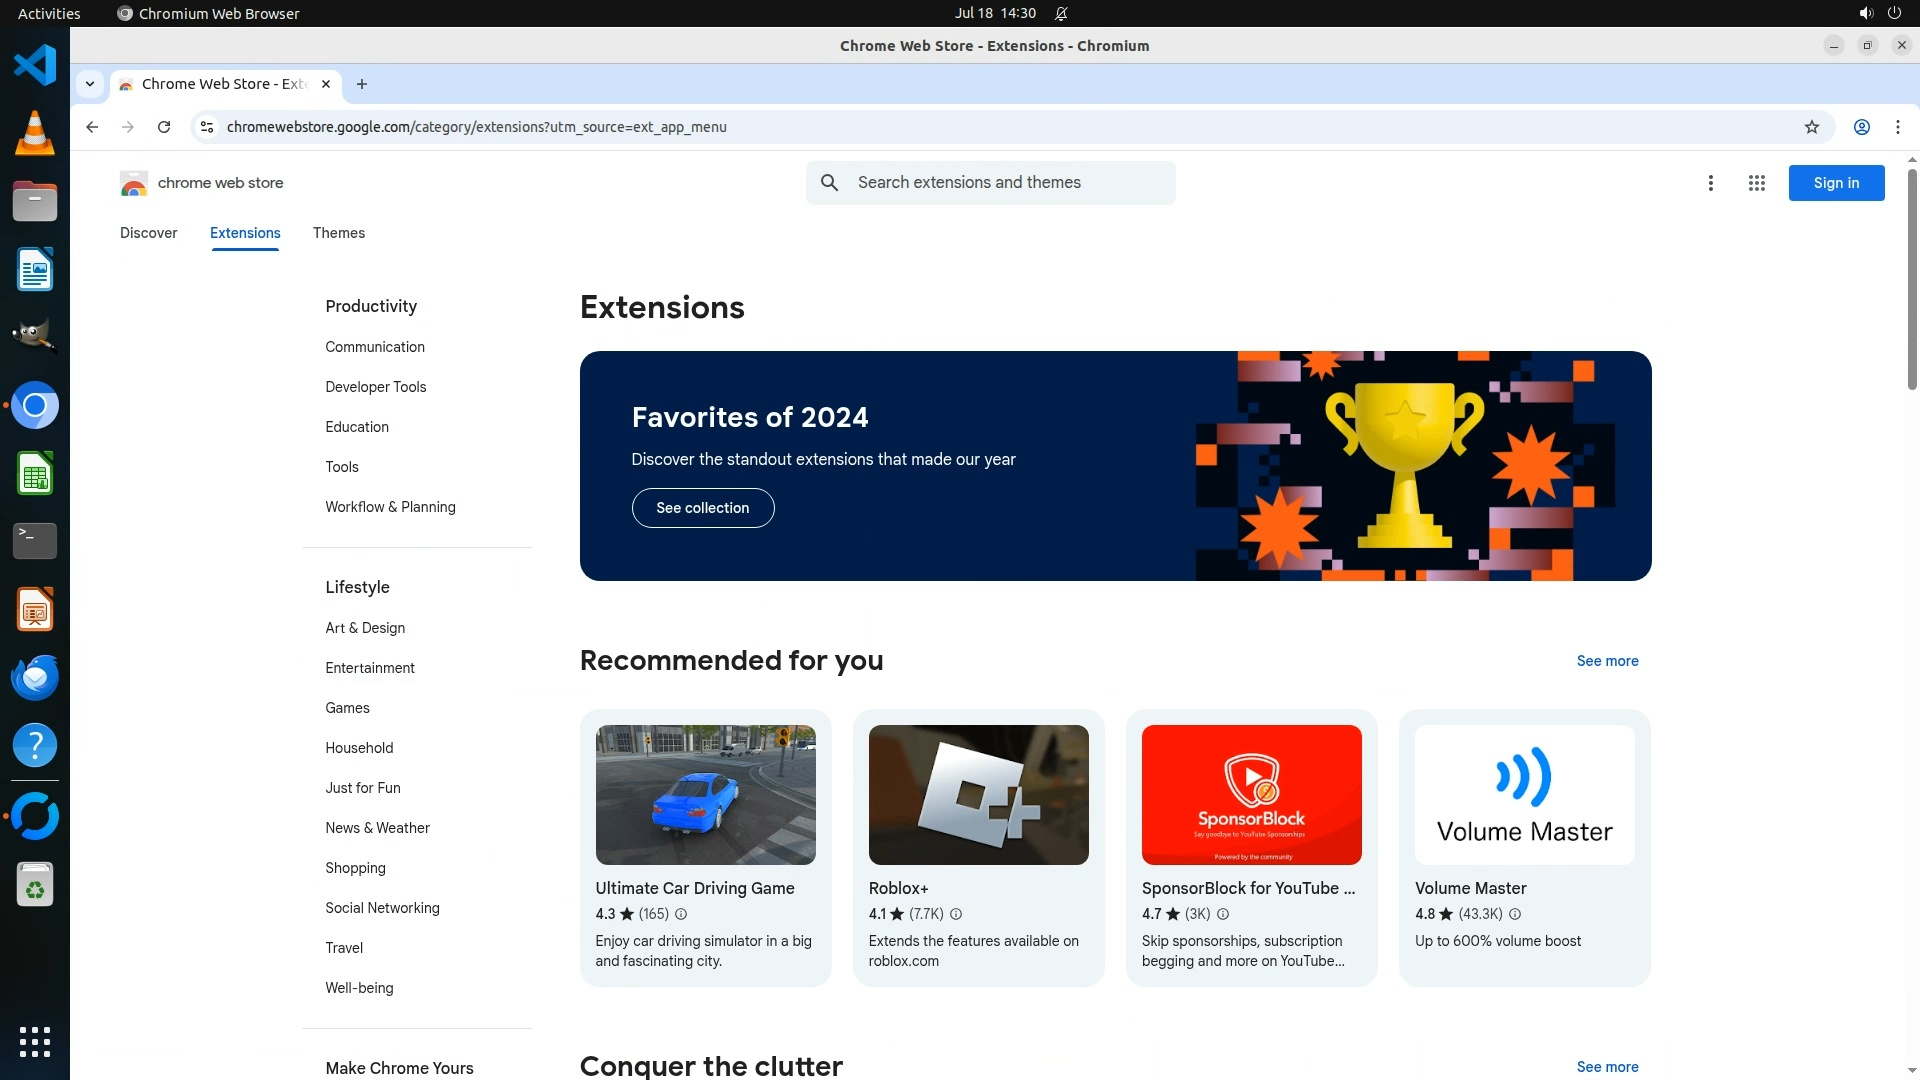Open web store three-dot more options menu
Screen dimensions: 1920x1080
pyautogui.click(x=1710, y=183)
